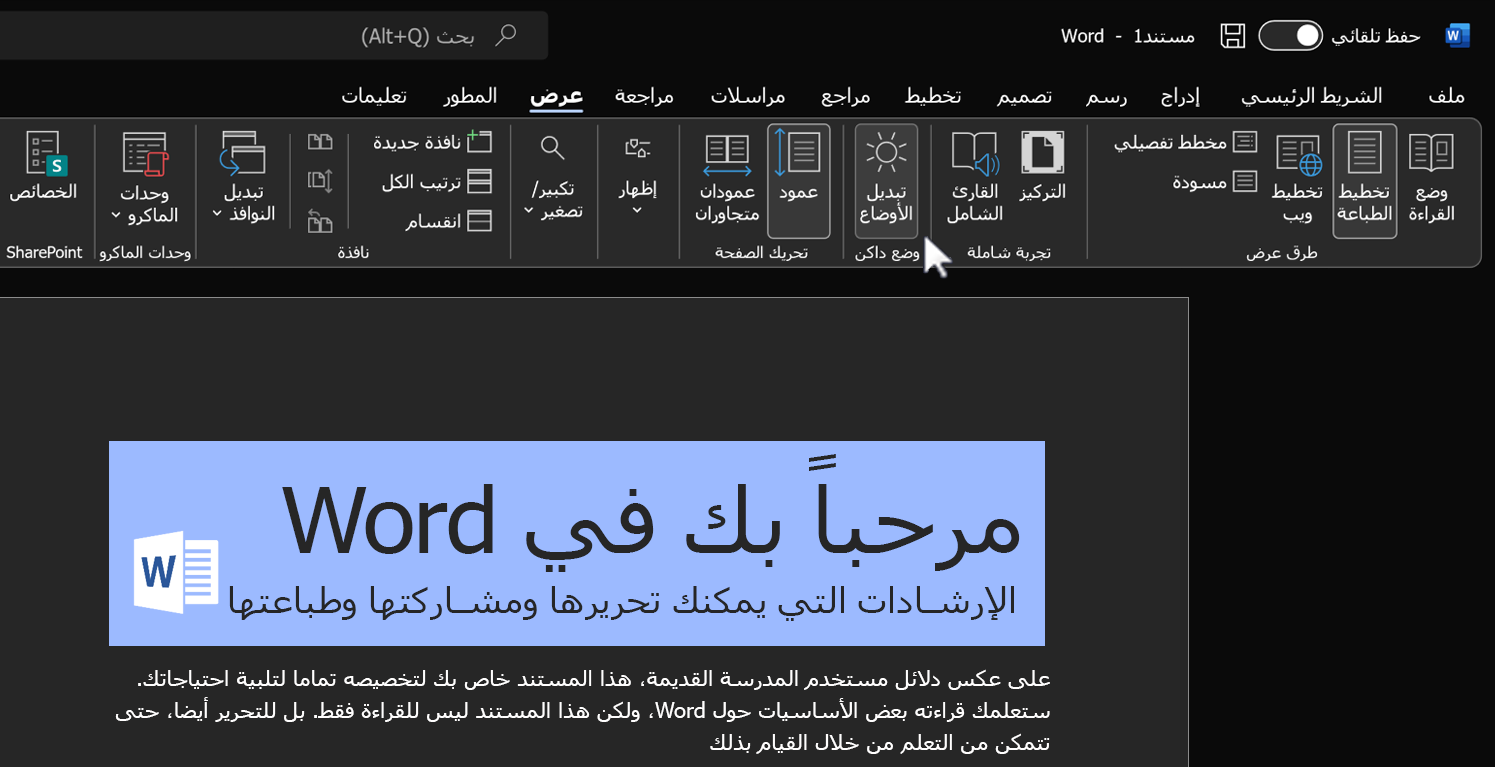Click the Show (إظهار) icon

(x=638, y=148)
